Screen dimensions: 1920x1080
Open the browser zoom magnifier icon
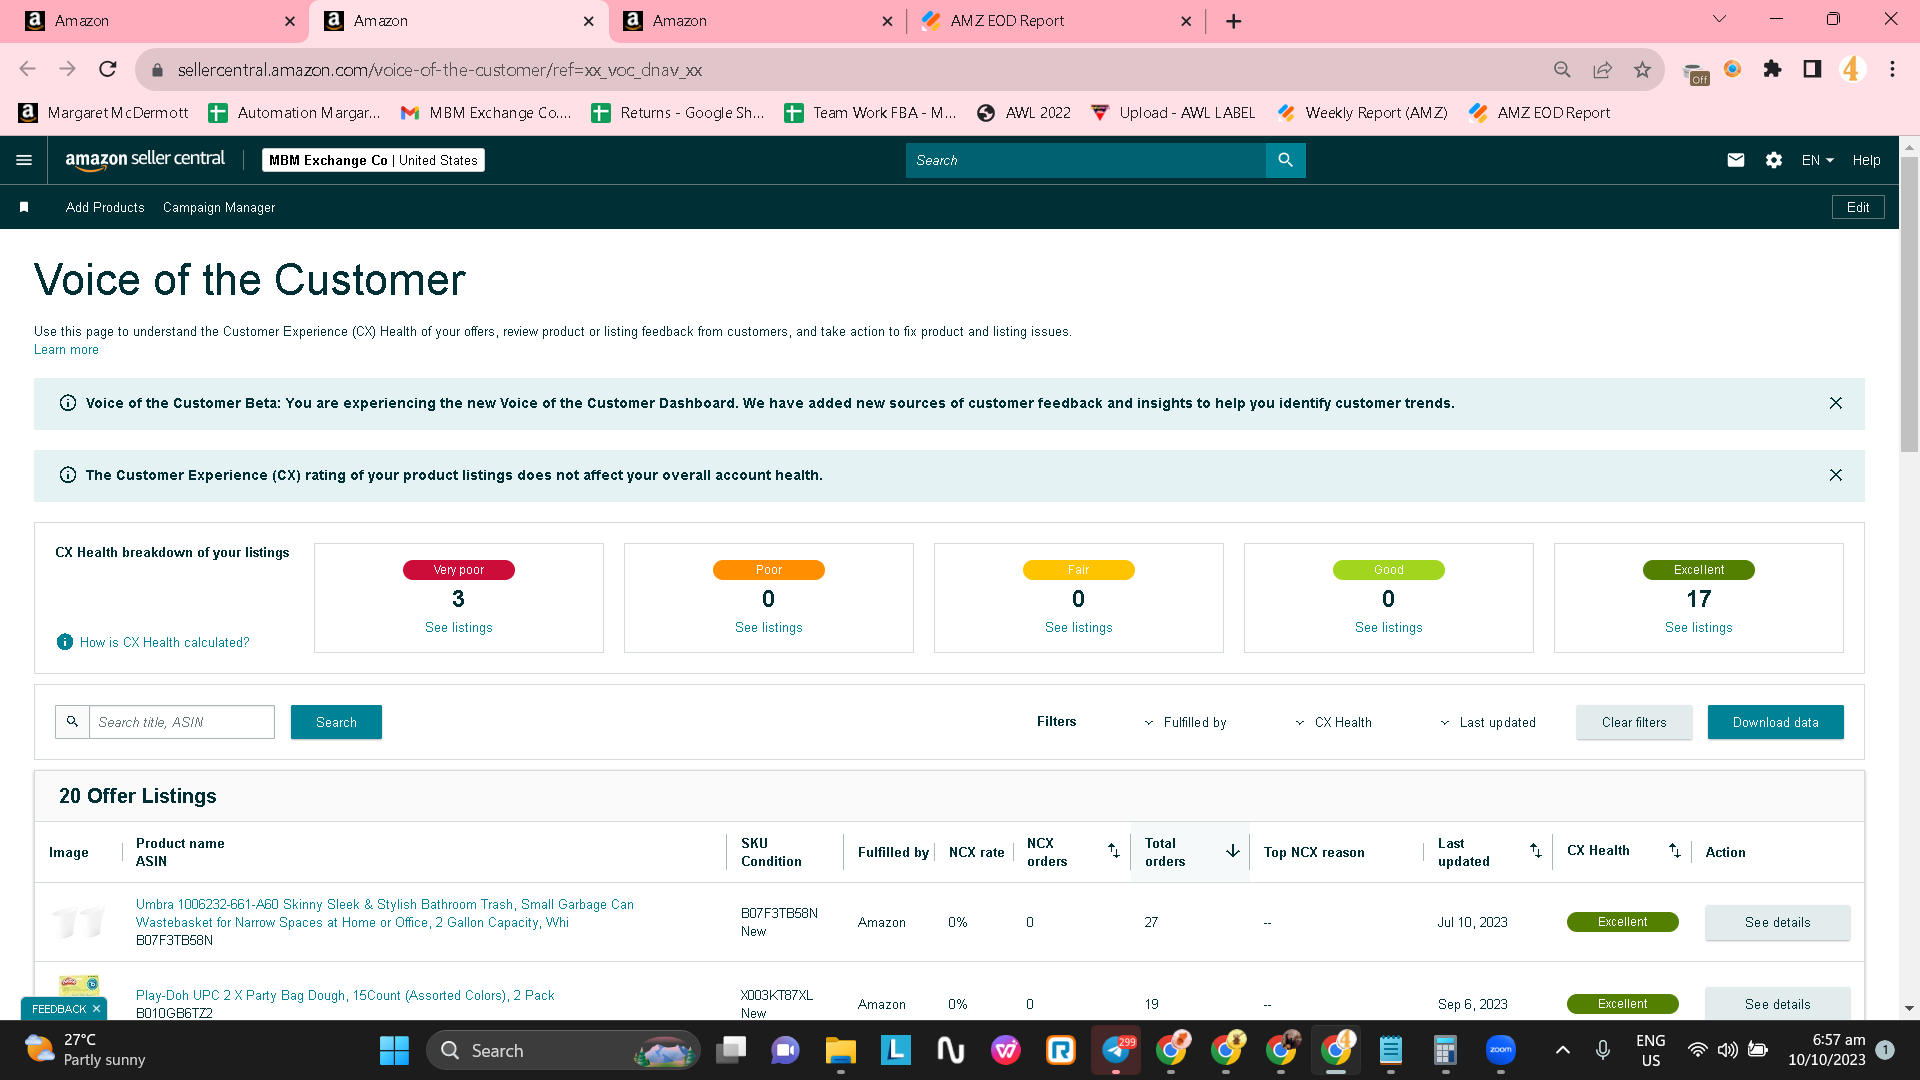(1562, 69)
